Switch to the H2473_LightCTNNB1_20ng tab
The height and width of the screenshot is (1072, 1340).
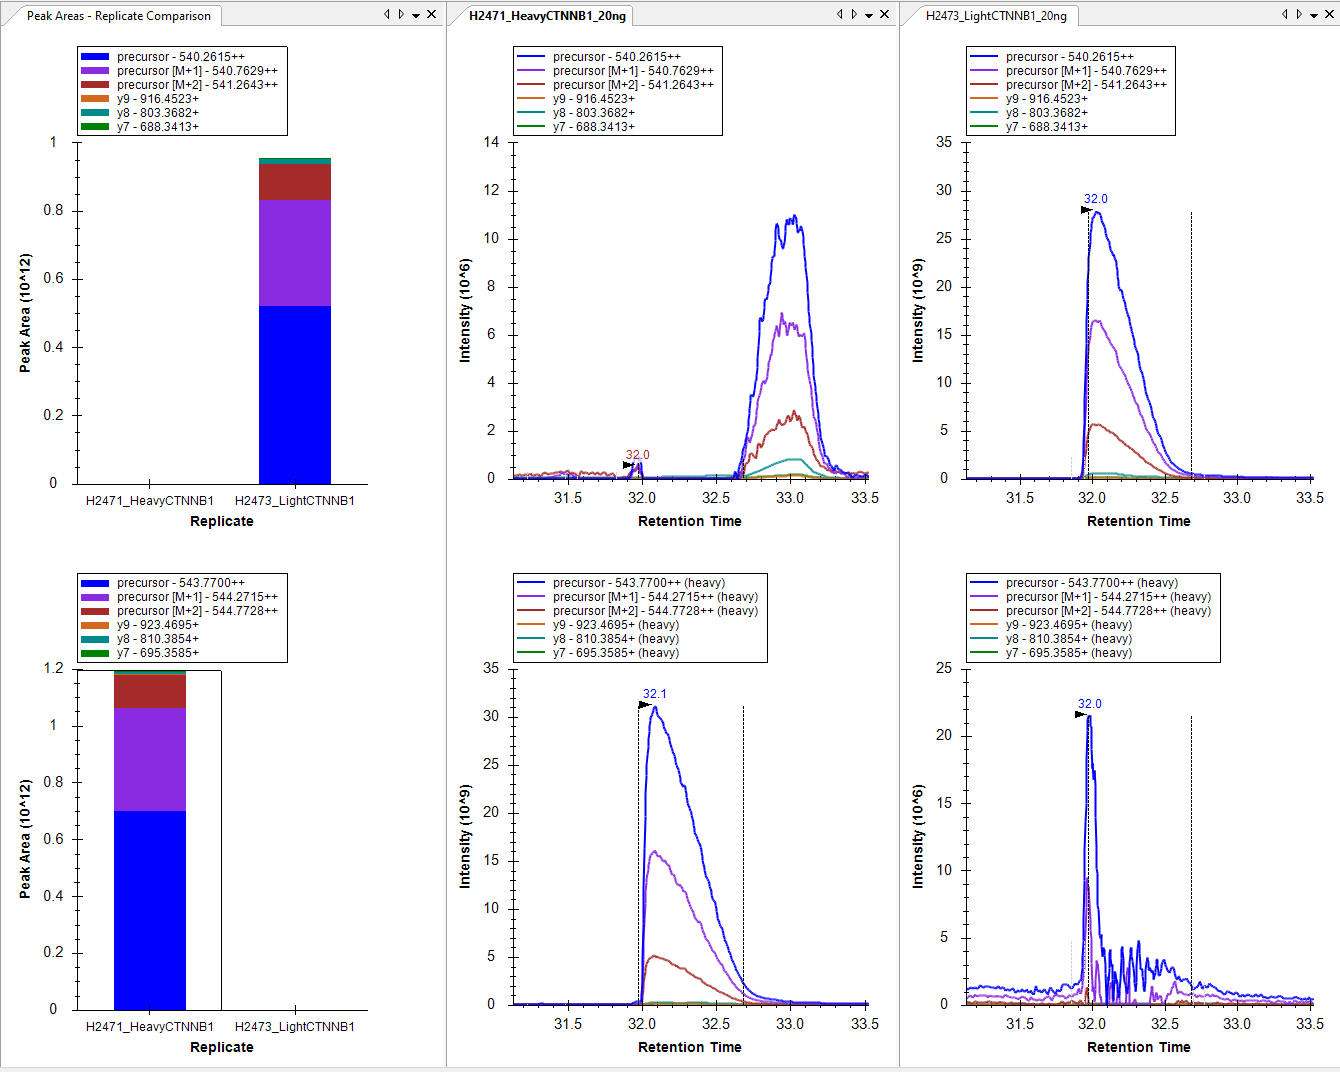(995, 16)
